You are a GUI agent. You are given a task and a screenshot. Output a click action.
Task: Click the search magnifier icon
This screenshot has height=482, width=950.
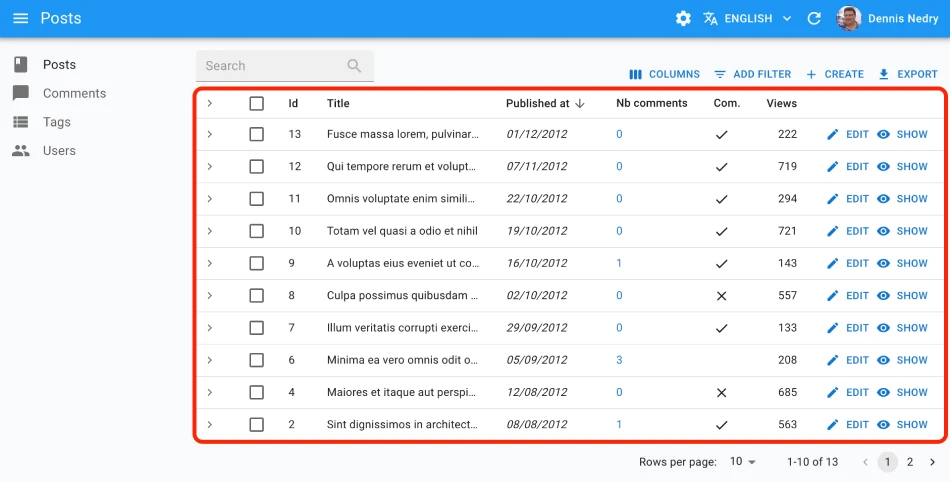click(354, 66)
